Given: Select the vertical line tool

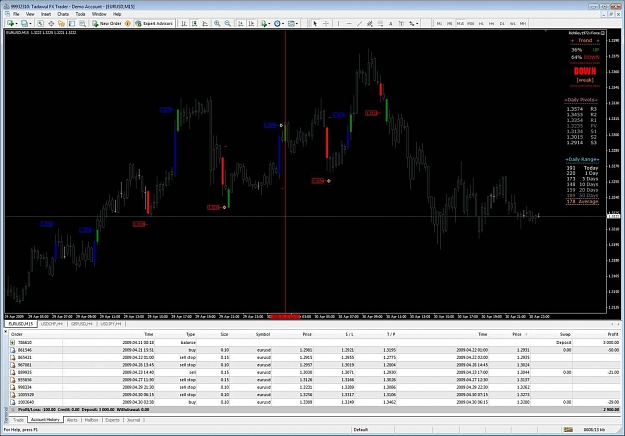Looking at the screenshot, I should (x=338, y=24).
